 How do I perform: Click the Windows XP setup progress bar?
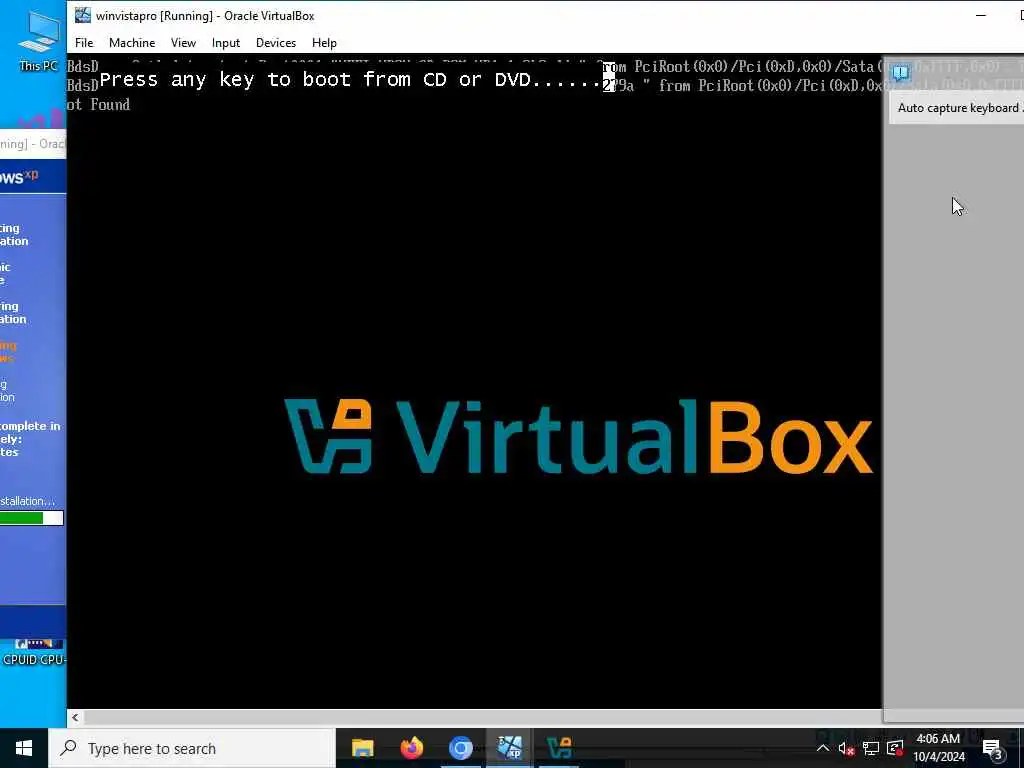pyautogui.click(x=31, y=519)
